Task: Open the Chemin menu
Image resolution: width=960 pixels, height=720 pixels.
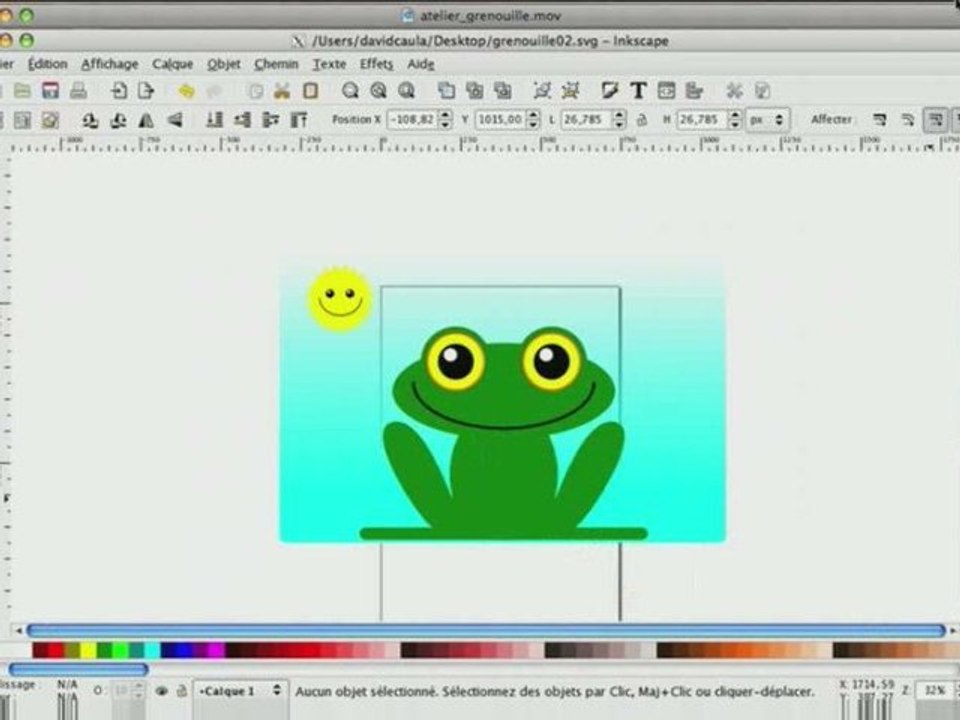Action: (x=276, y=64)
